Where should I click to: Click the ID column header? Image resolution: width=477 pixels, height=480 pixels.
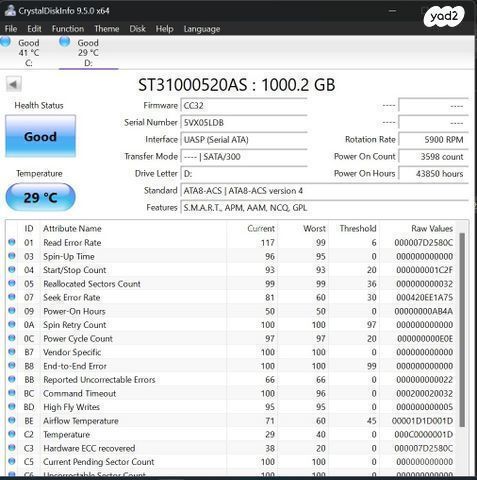29,229
